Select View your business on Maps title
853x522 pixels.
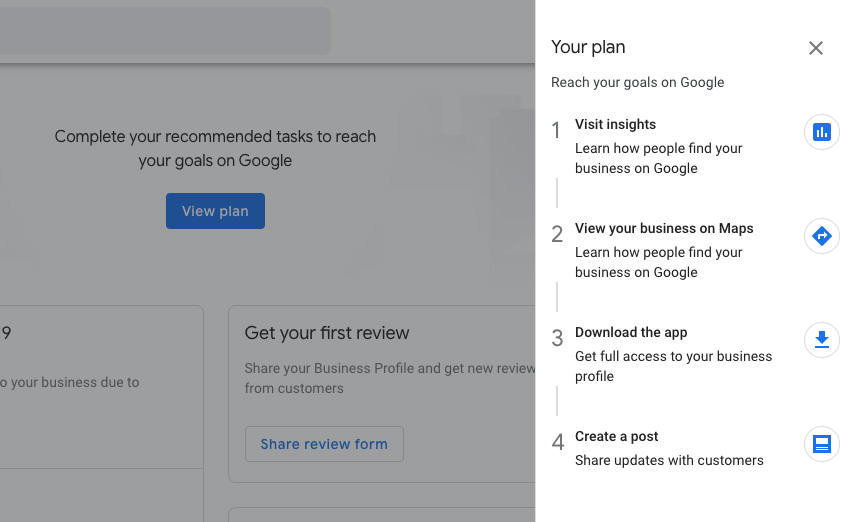click(664, 228)
